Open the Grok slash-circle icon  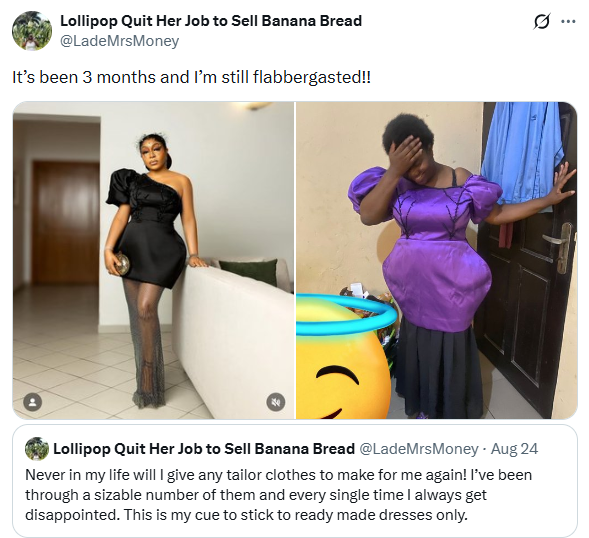click(x=542, y=21)
